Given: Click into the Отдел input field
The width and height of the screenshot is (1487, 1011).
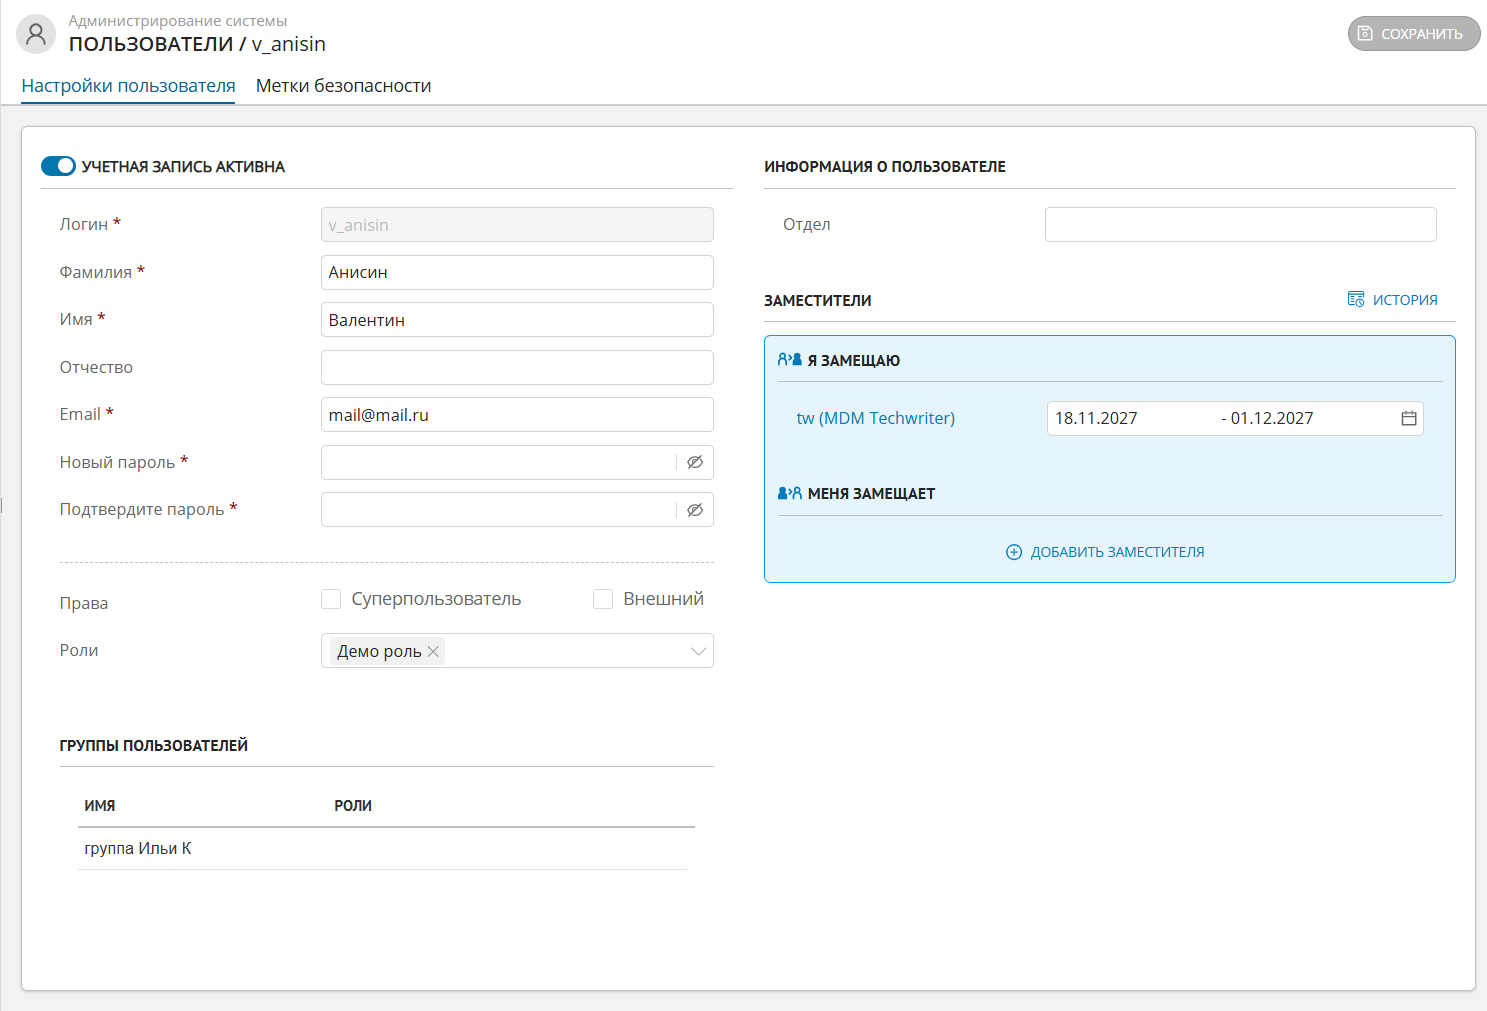Looking at the screenshot, I should tap(1240, 225).
